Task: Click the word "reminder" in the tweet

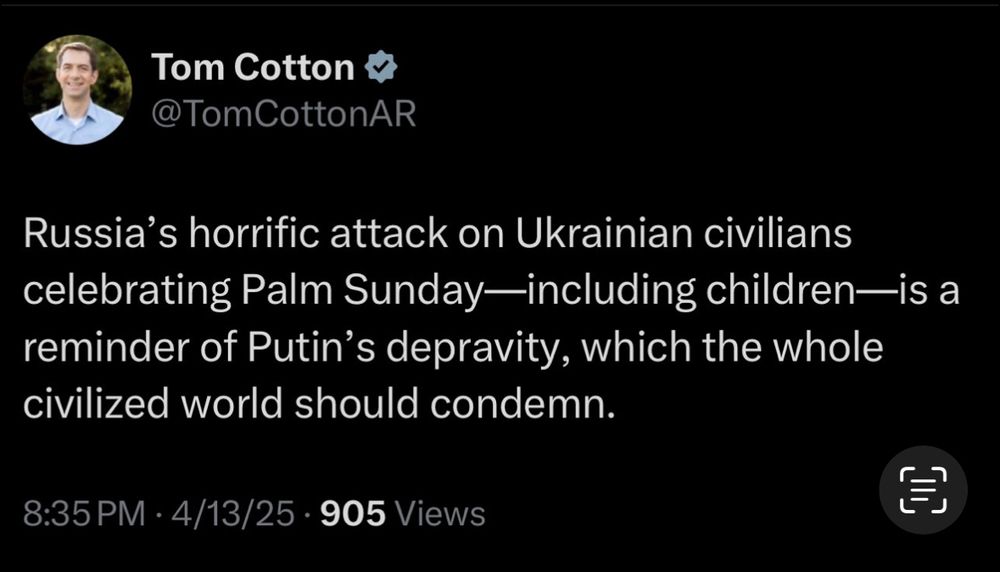Action: (x=98, y=349)
